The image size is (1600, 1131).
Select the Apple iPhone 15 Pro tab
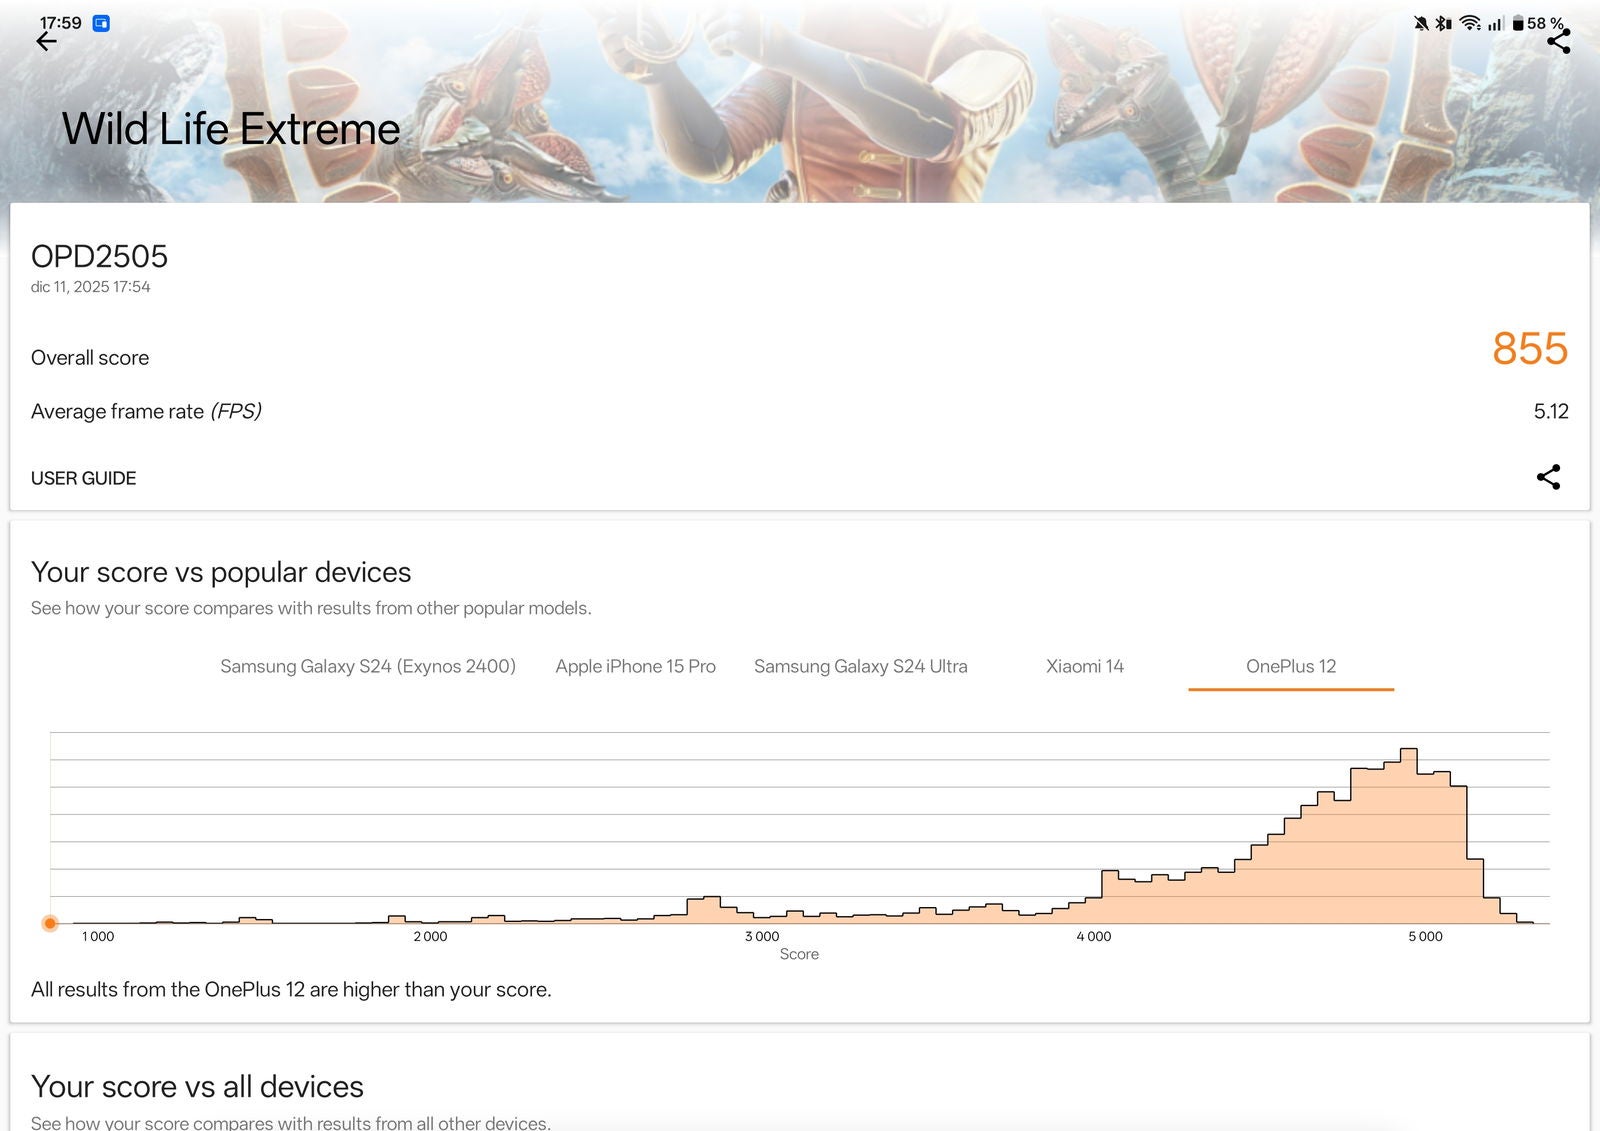coord(635,666)
